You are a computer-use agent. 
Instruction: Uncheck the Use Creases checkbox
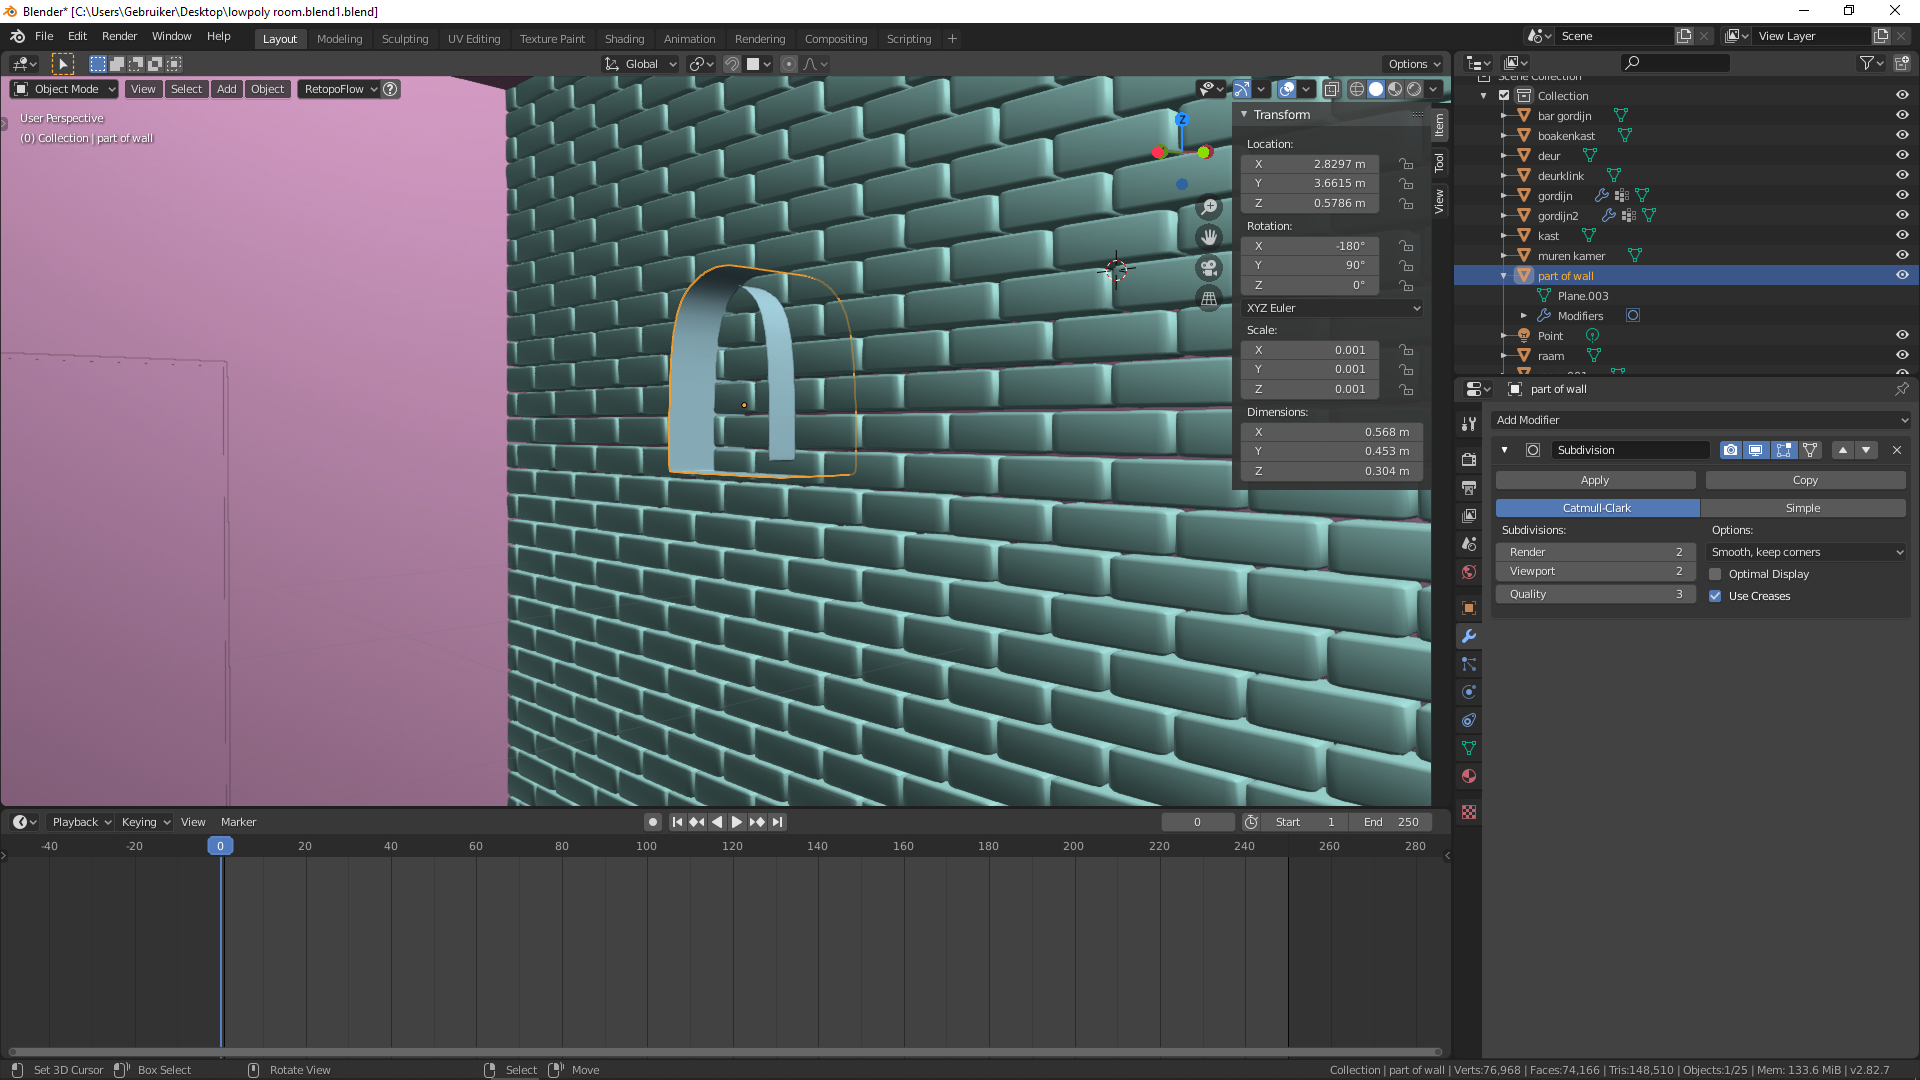click(x=1715, y=596)
